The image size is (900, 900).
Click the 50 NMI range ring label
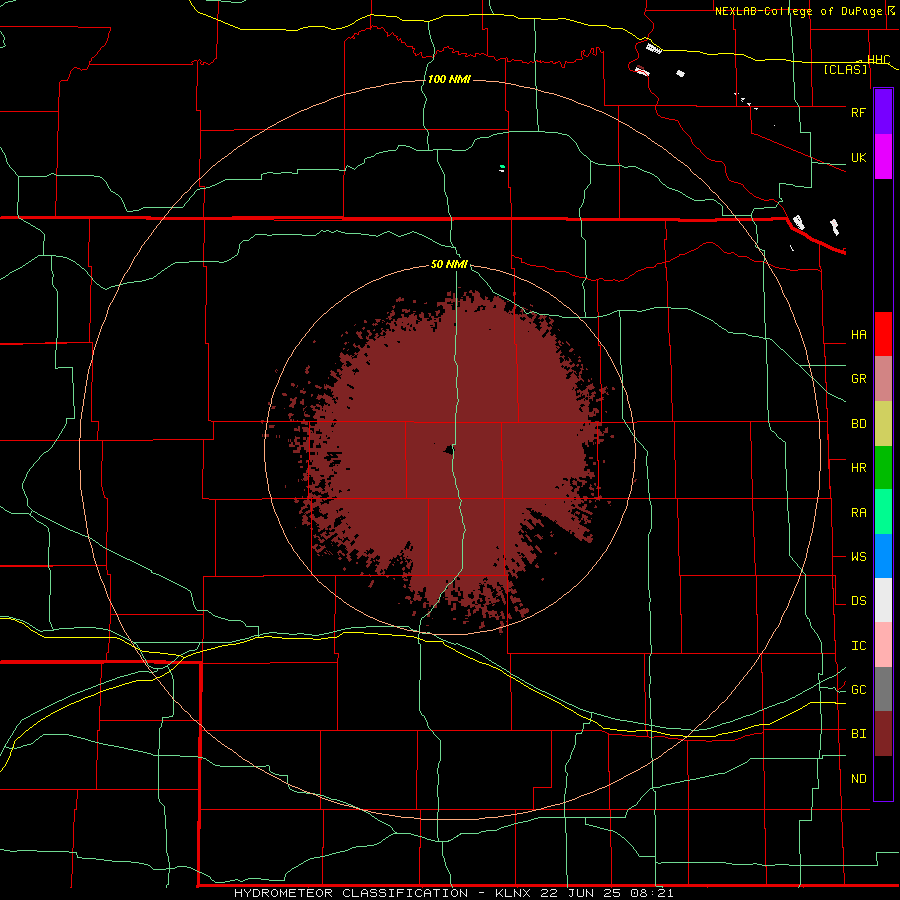(449, 265)
